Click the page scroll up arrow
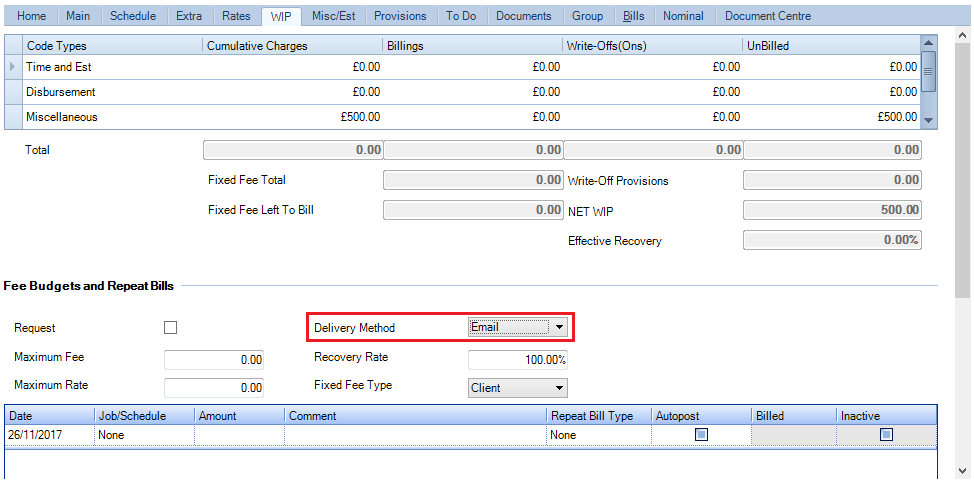Viewport: 974px width, 486px height. (x=964, y=34)
